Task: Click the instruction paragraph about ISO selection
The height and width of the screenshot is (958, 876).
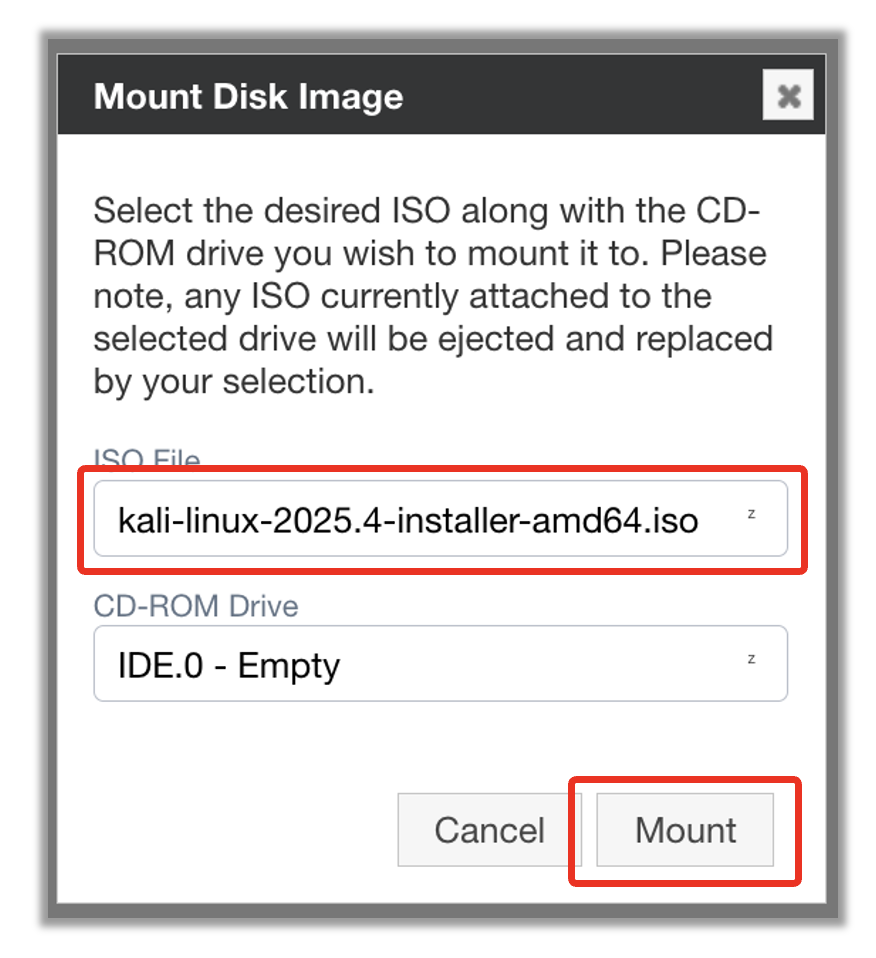Action: (432, 296)
